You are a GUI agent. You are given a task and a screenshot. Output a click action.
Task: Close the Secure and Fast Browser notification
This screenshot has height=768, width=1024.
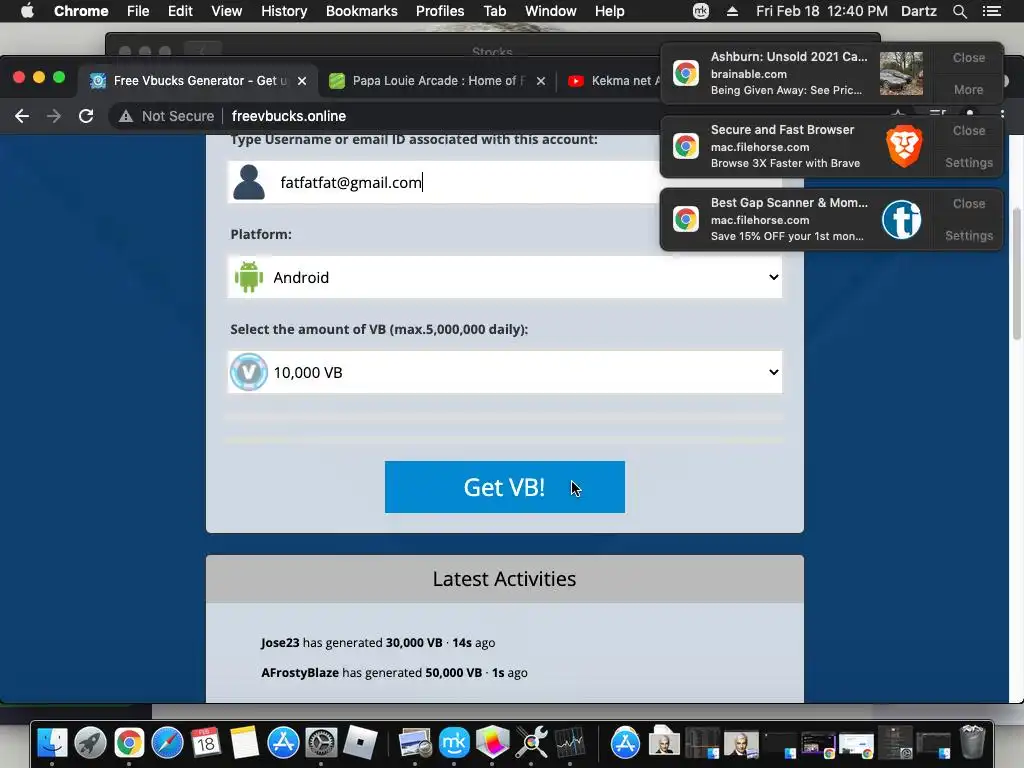coord(968,131)
